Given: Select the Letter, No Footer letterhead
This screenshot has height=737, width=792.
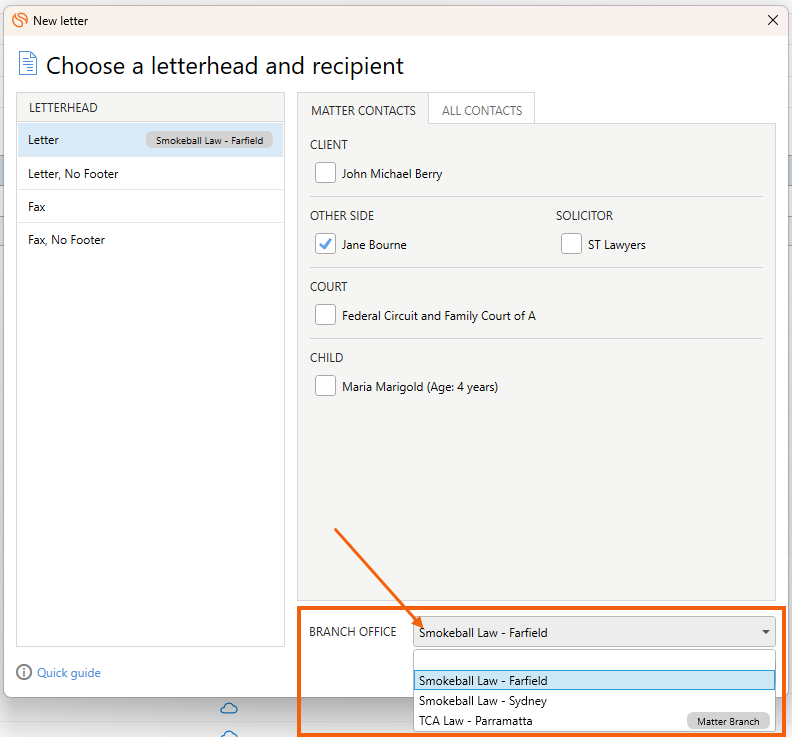Looking at the screenshot, I should pyautogui.click(x=150, y=174).
